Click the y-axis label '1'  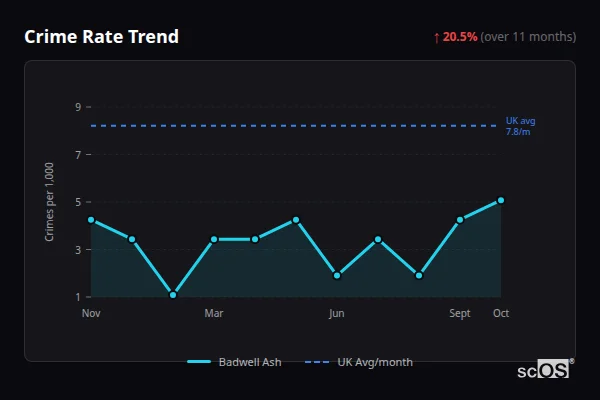[78, 297]
